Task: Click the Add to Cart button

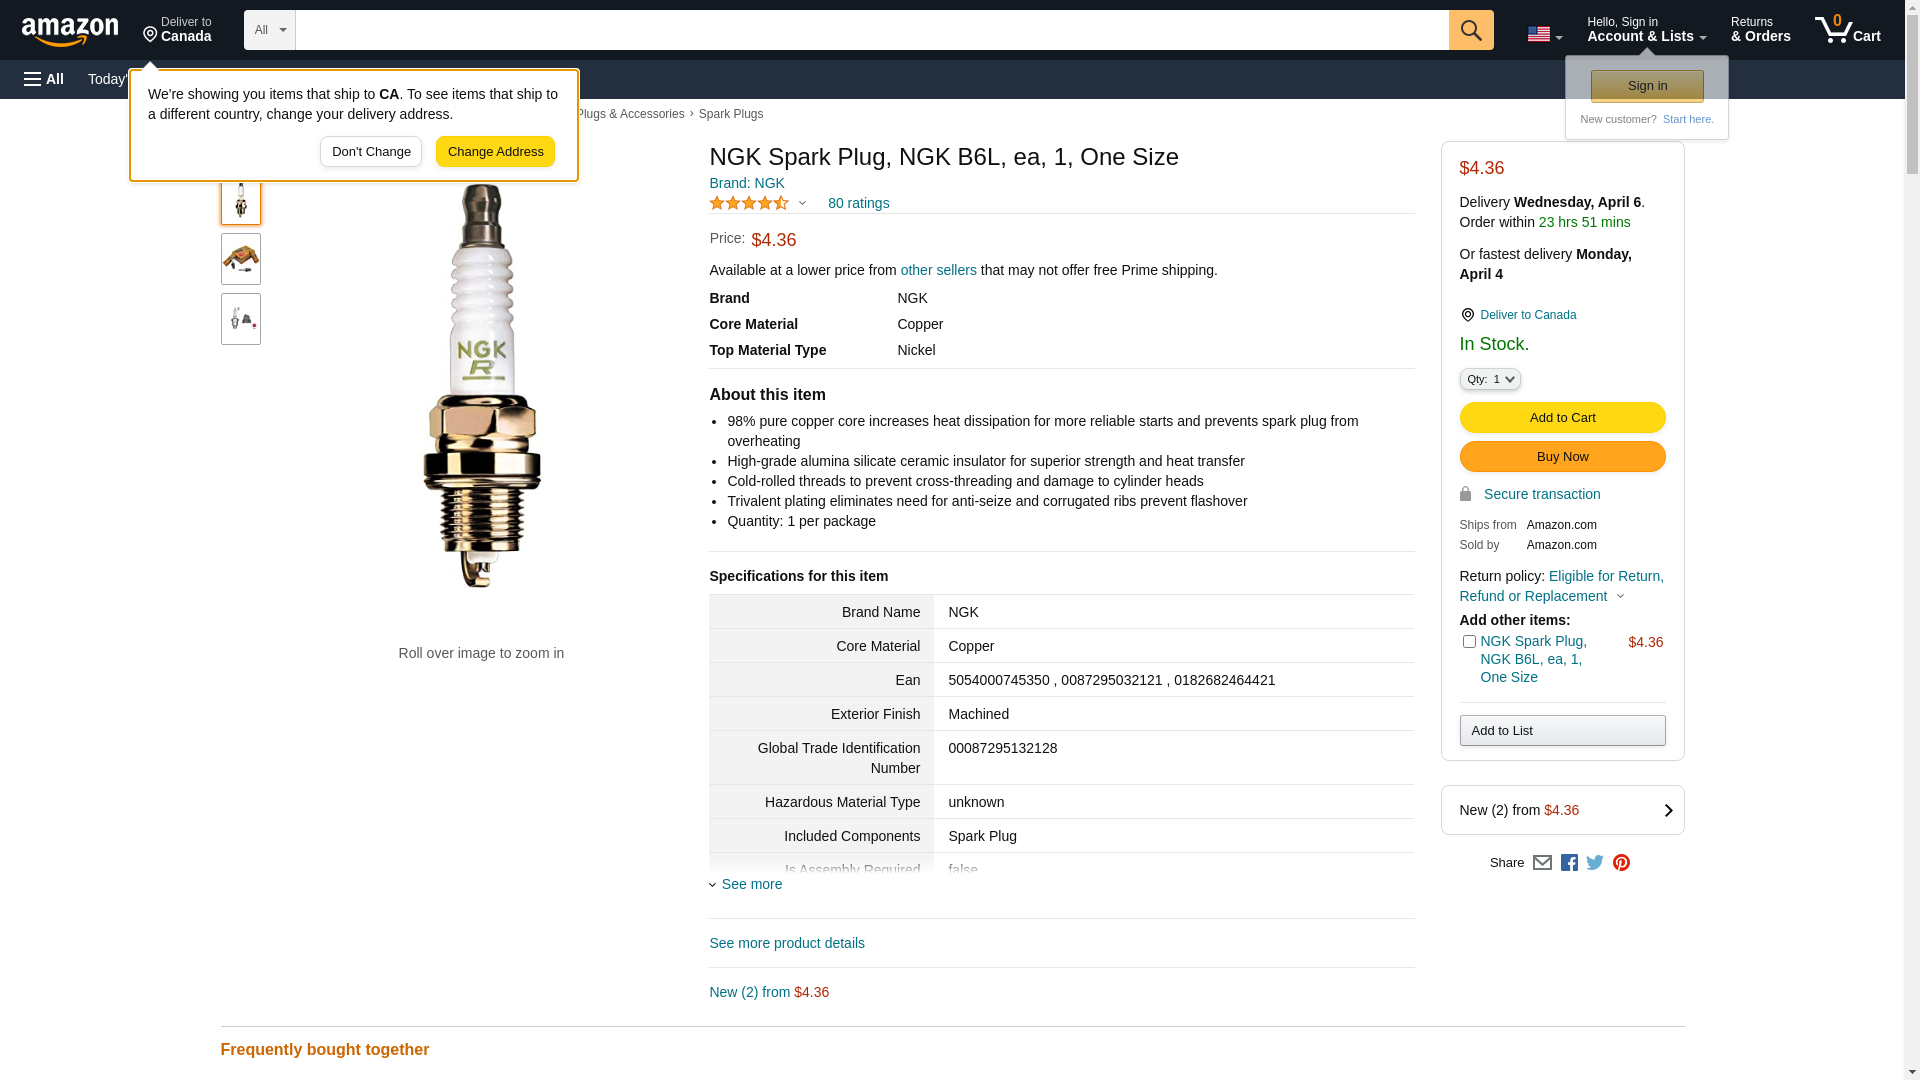Action: point(1562,418)
